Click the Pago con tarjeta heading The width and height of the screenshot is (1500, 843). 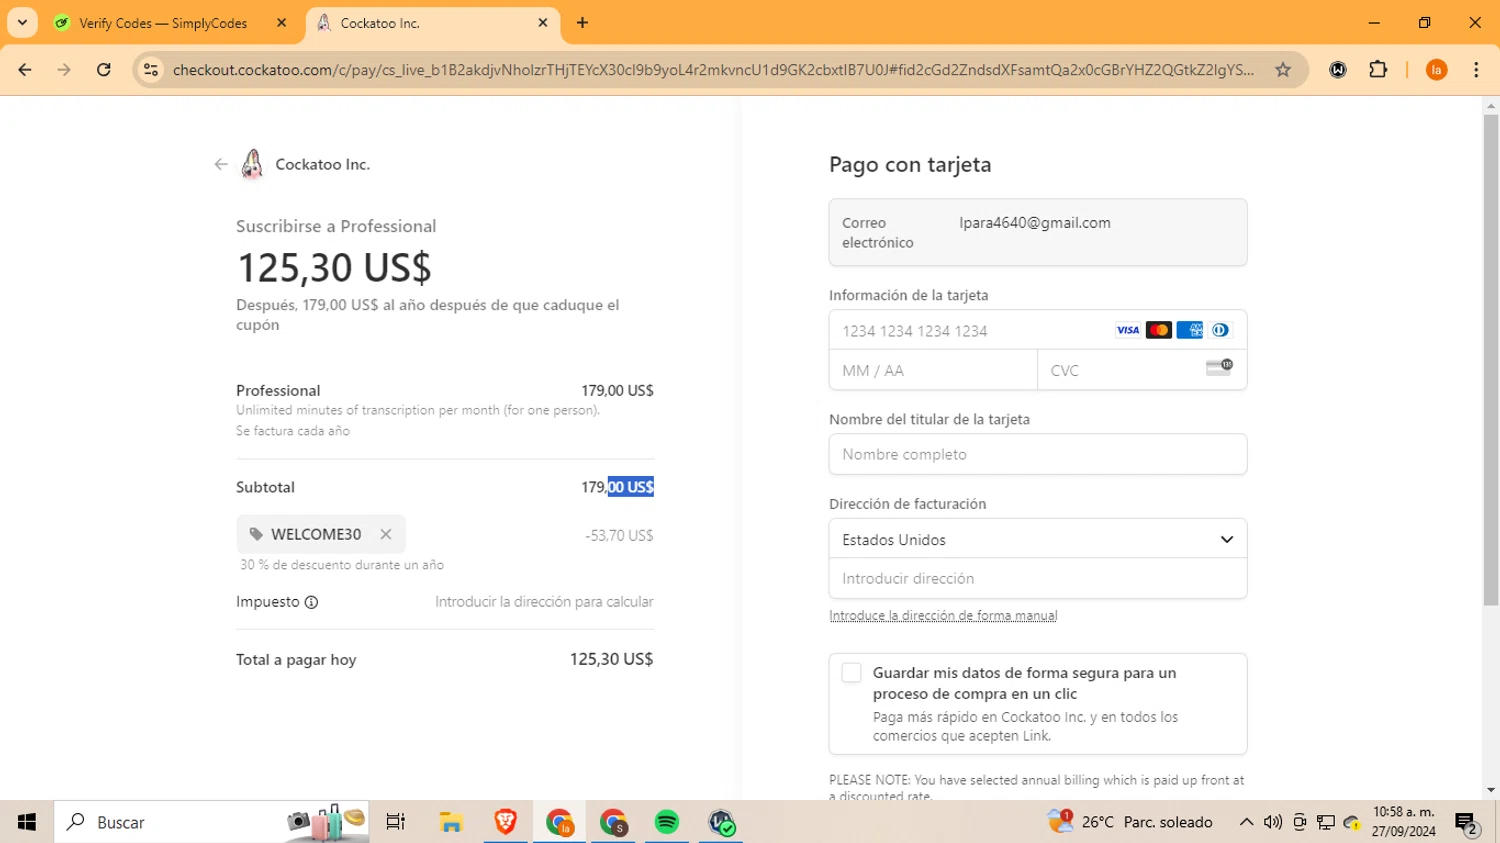[910, 165]
